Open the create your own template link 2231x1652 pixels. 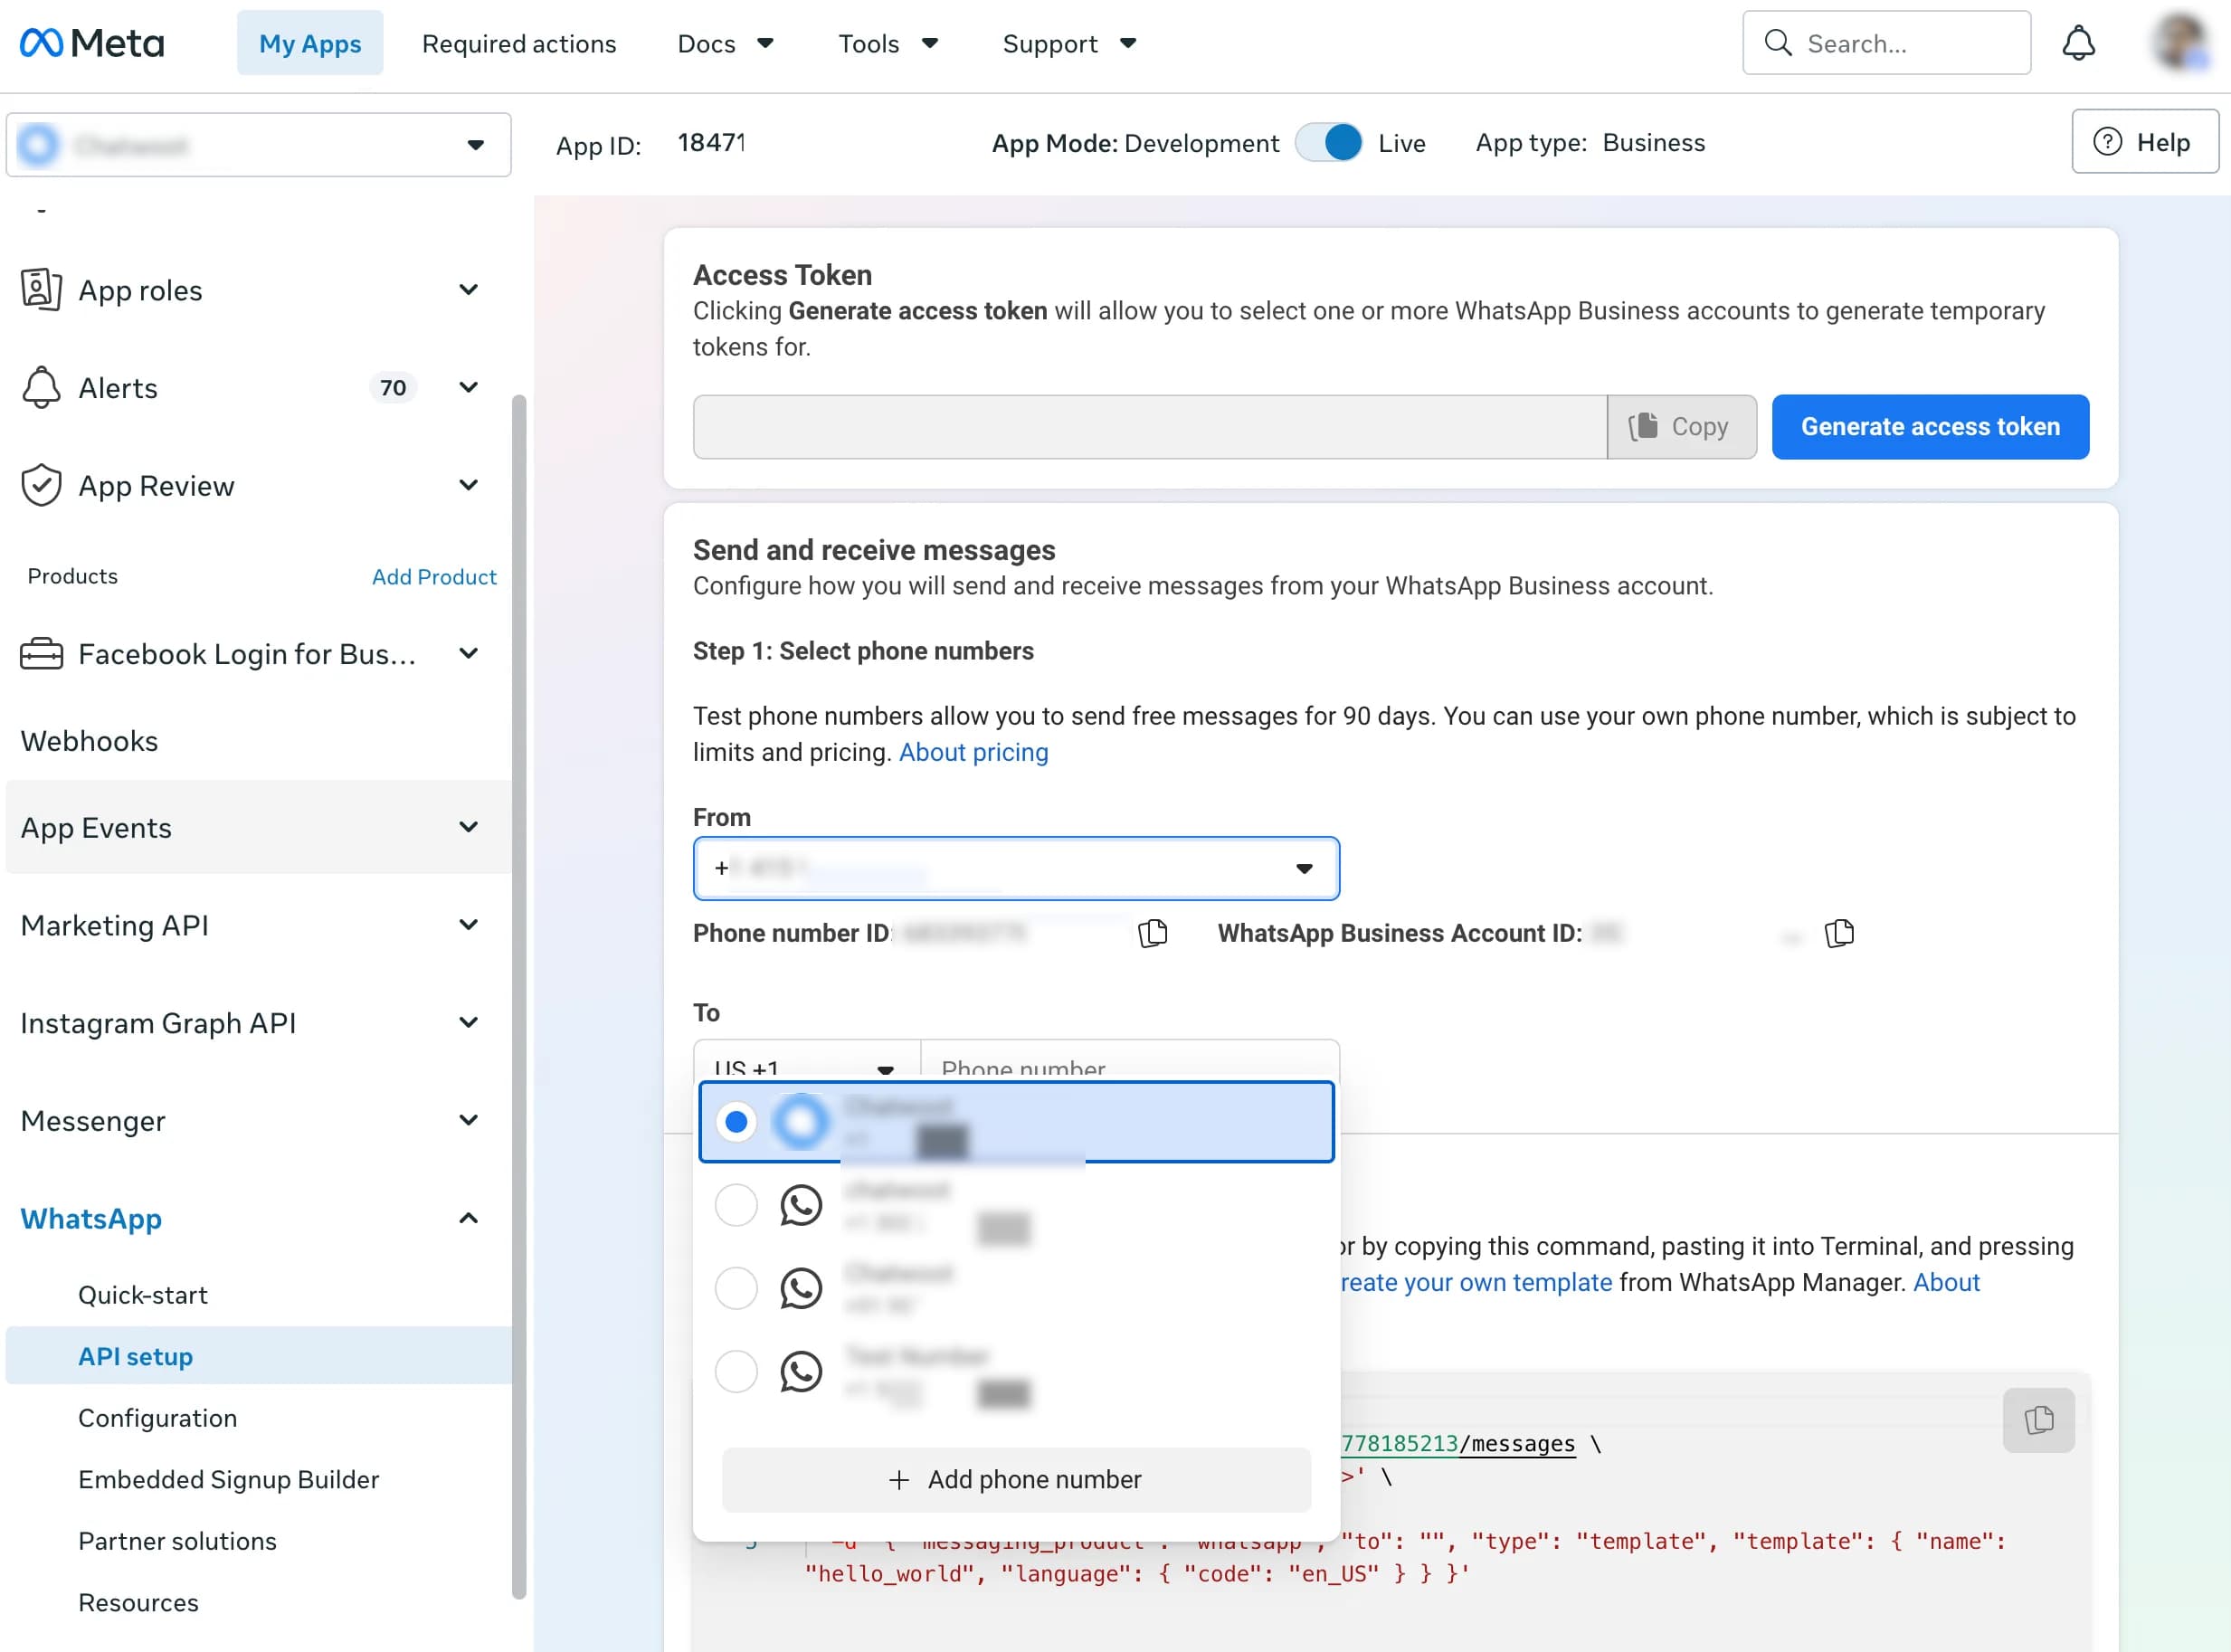pos(1476,1283)
